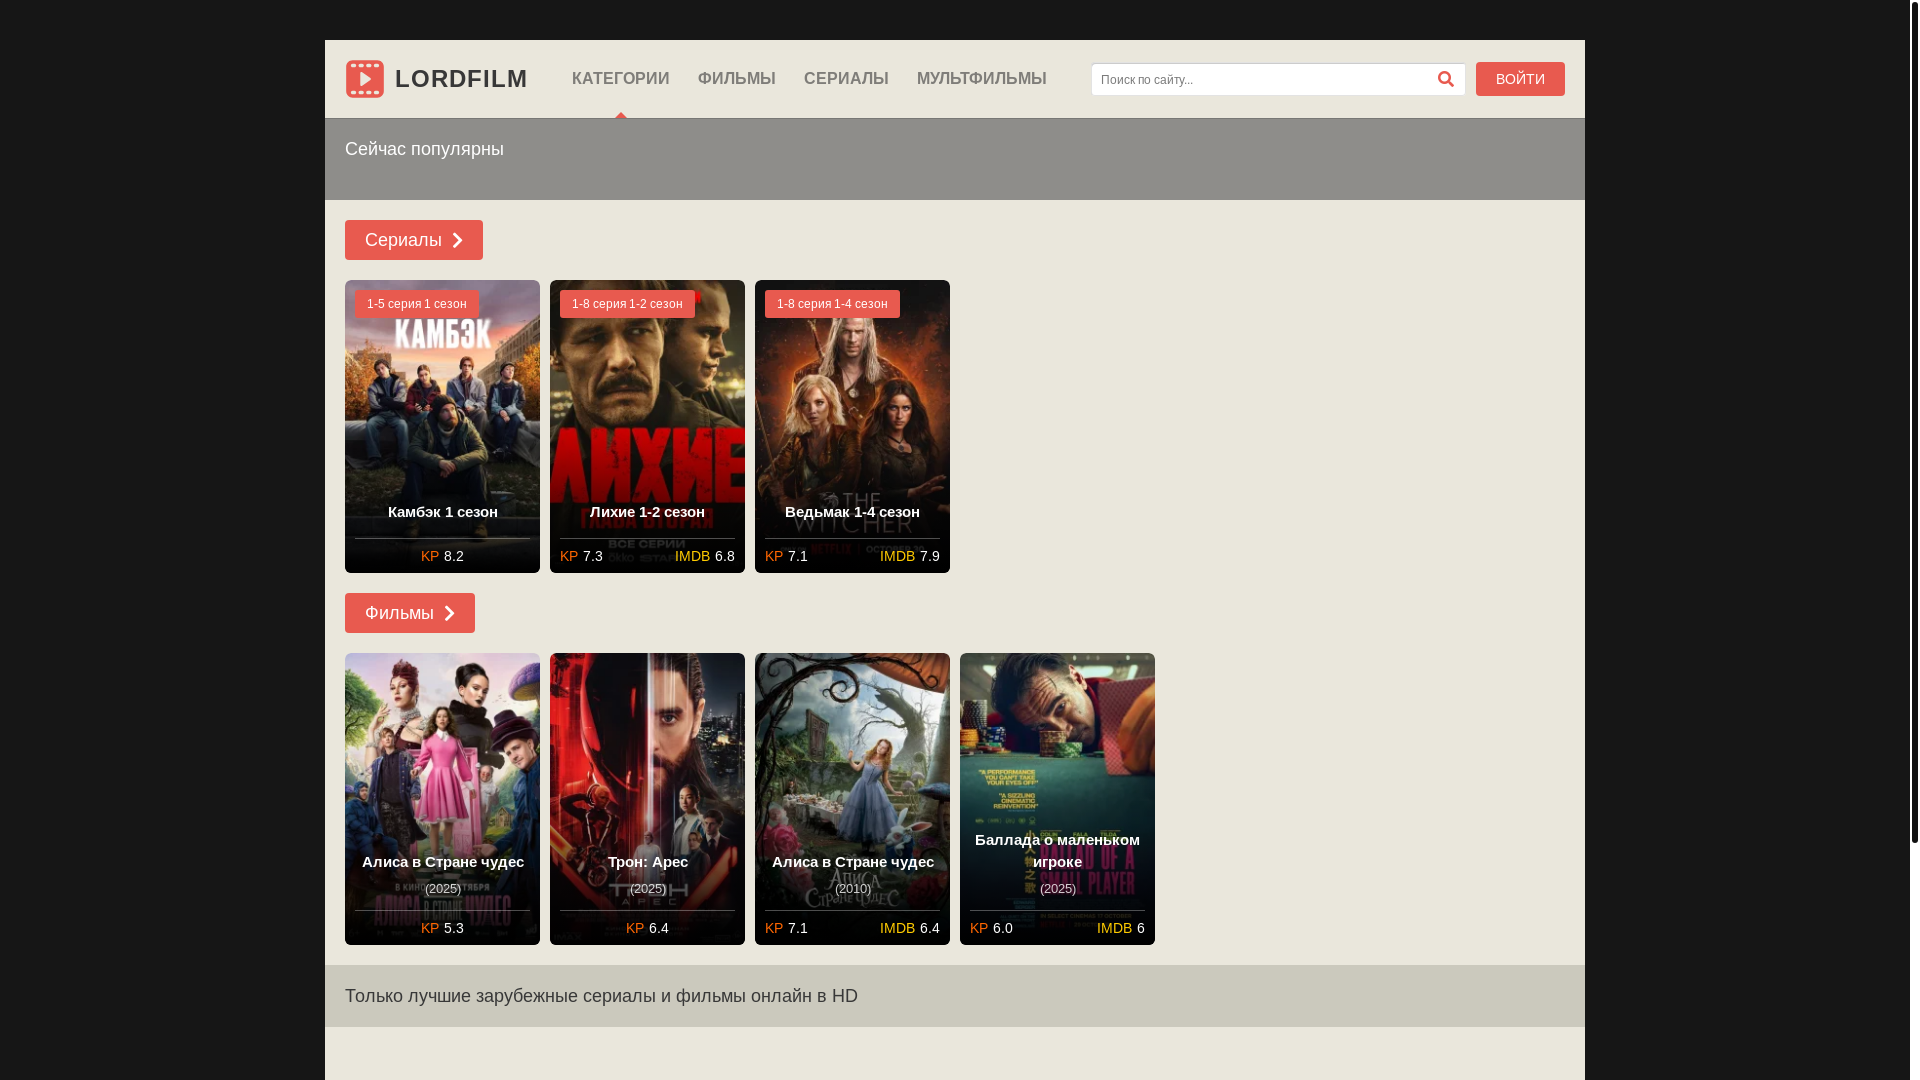This screenshot has width=1920, height=1080.
Task: Open the Фильмы section button
Action: pos(410,613)
